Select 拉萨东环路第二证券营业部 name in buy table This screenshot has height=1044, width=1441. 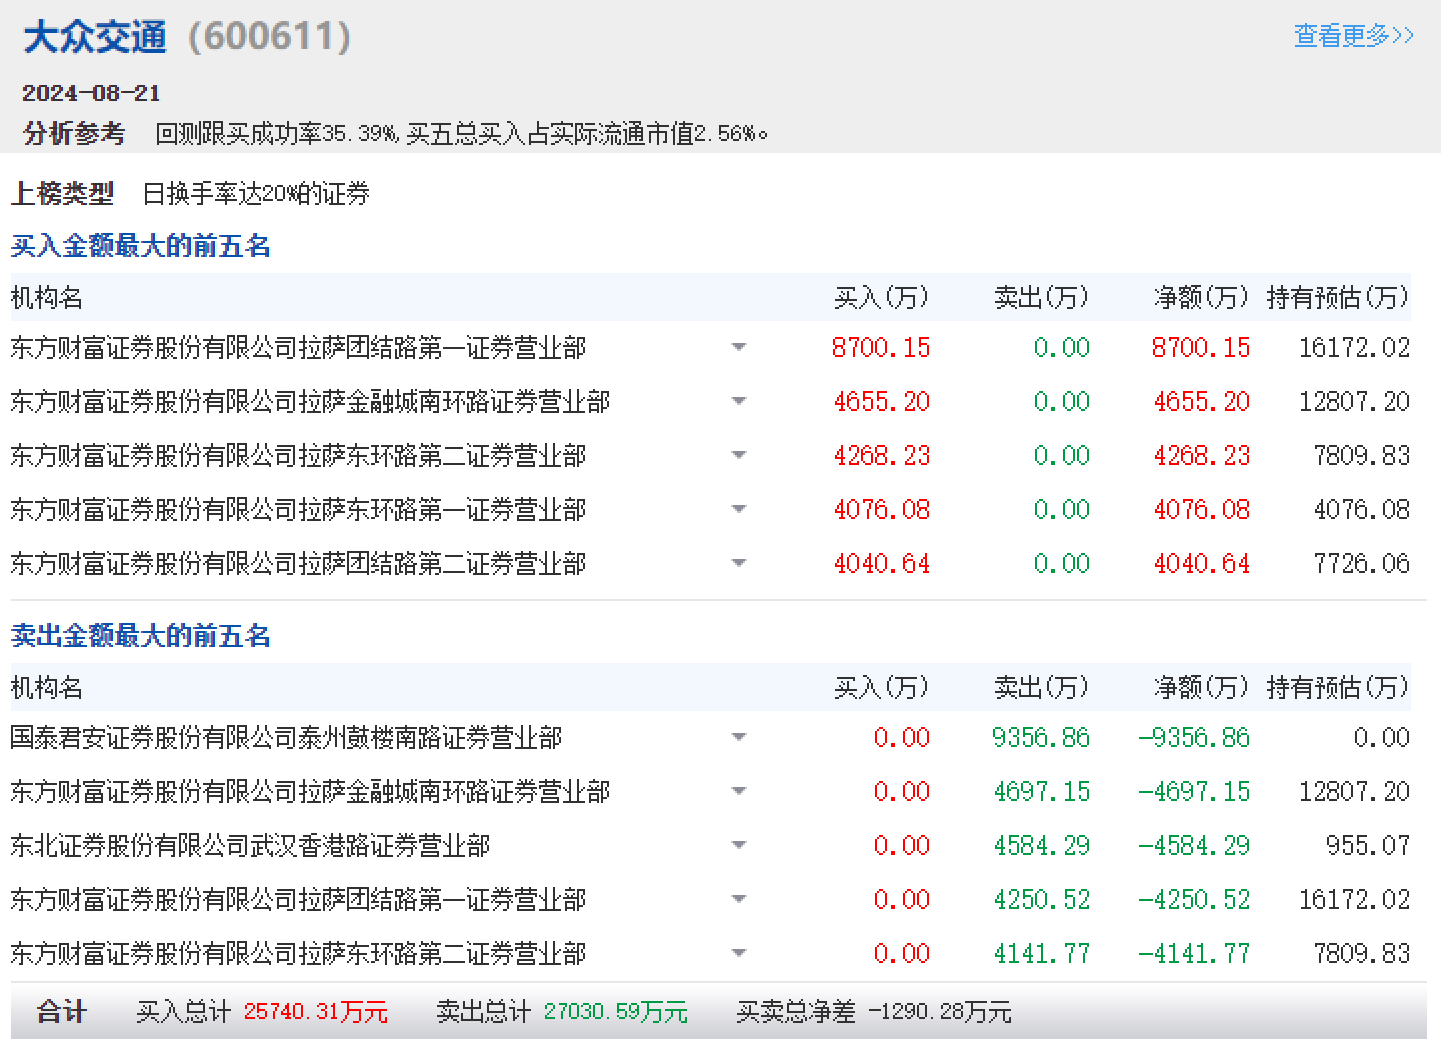[298, 456]
